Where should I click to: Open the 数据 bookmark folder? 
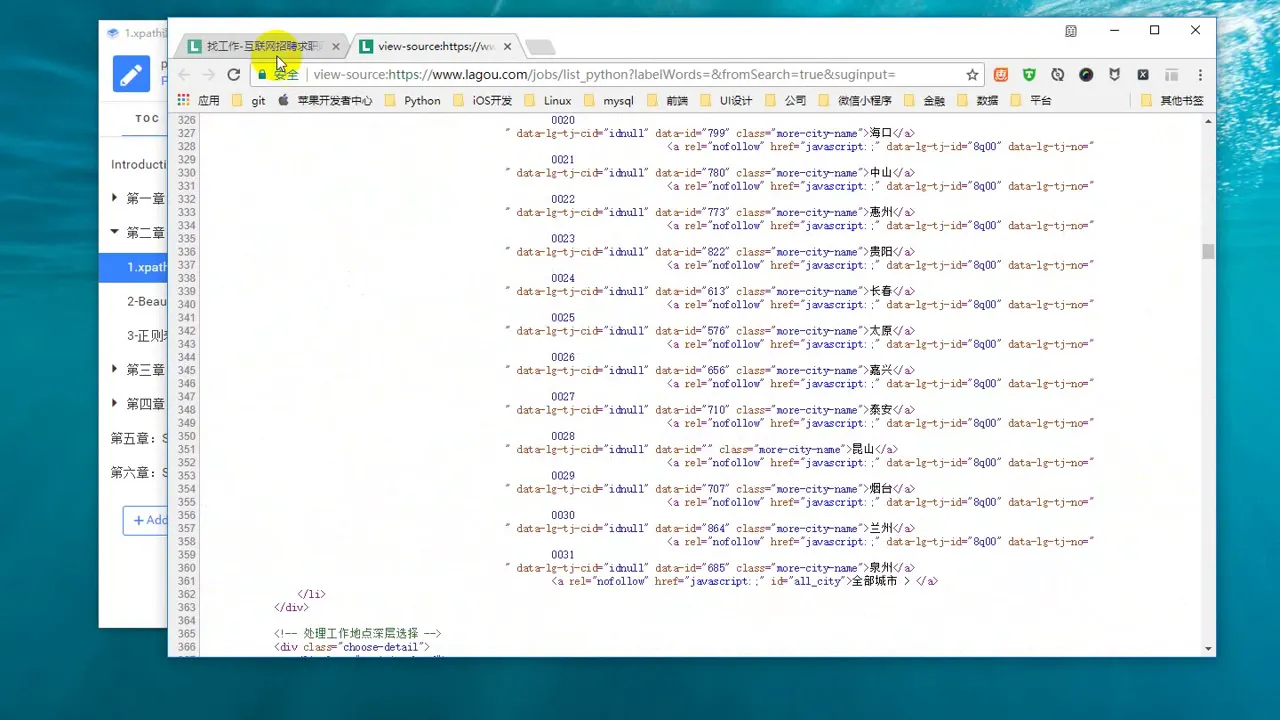(977, 101)
